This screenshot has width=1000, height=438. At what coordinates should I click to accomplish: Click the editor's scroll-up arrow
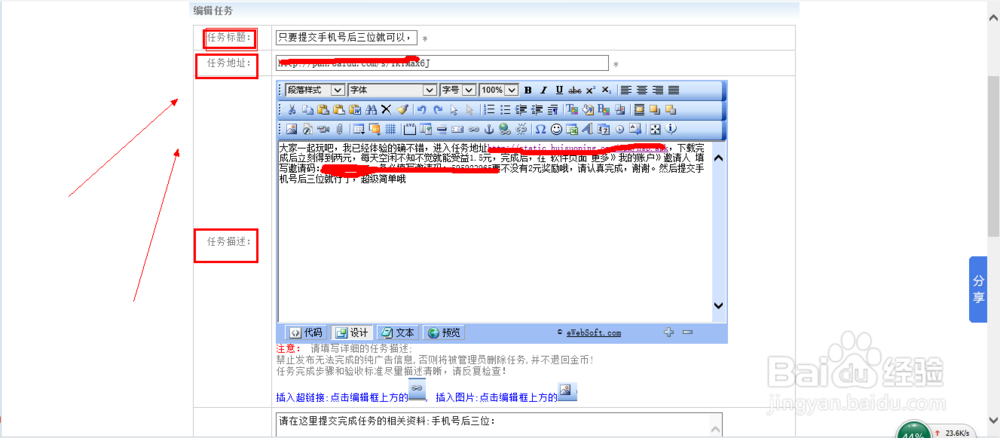tap(718, 157)
